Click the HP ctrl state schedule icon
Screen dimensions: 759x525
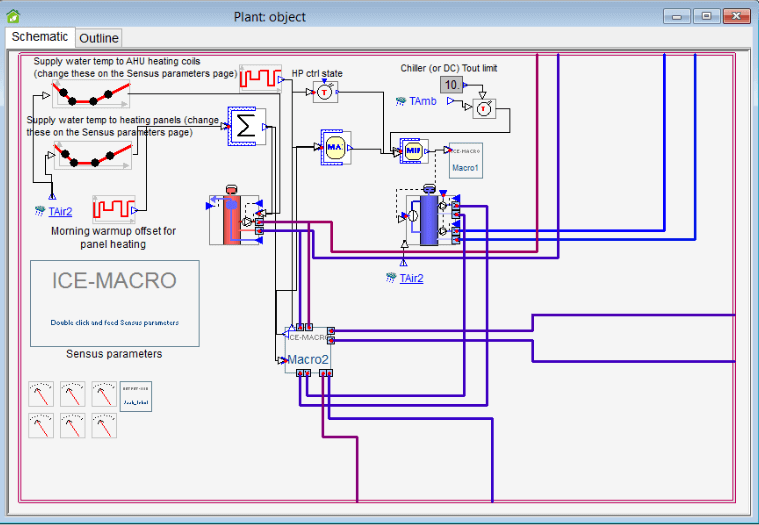coord(260,78)
